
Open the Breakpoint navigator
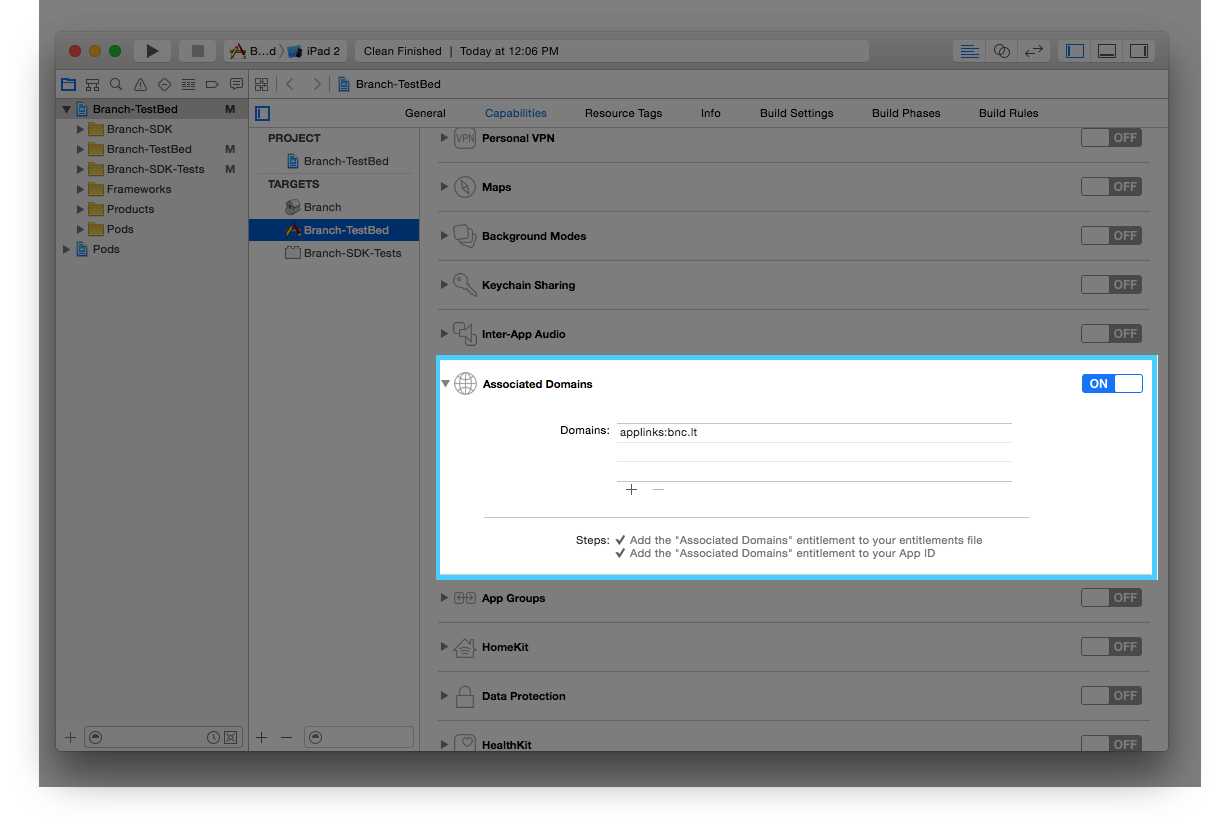212,84
